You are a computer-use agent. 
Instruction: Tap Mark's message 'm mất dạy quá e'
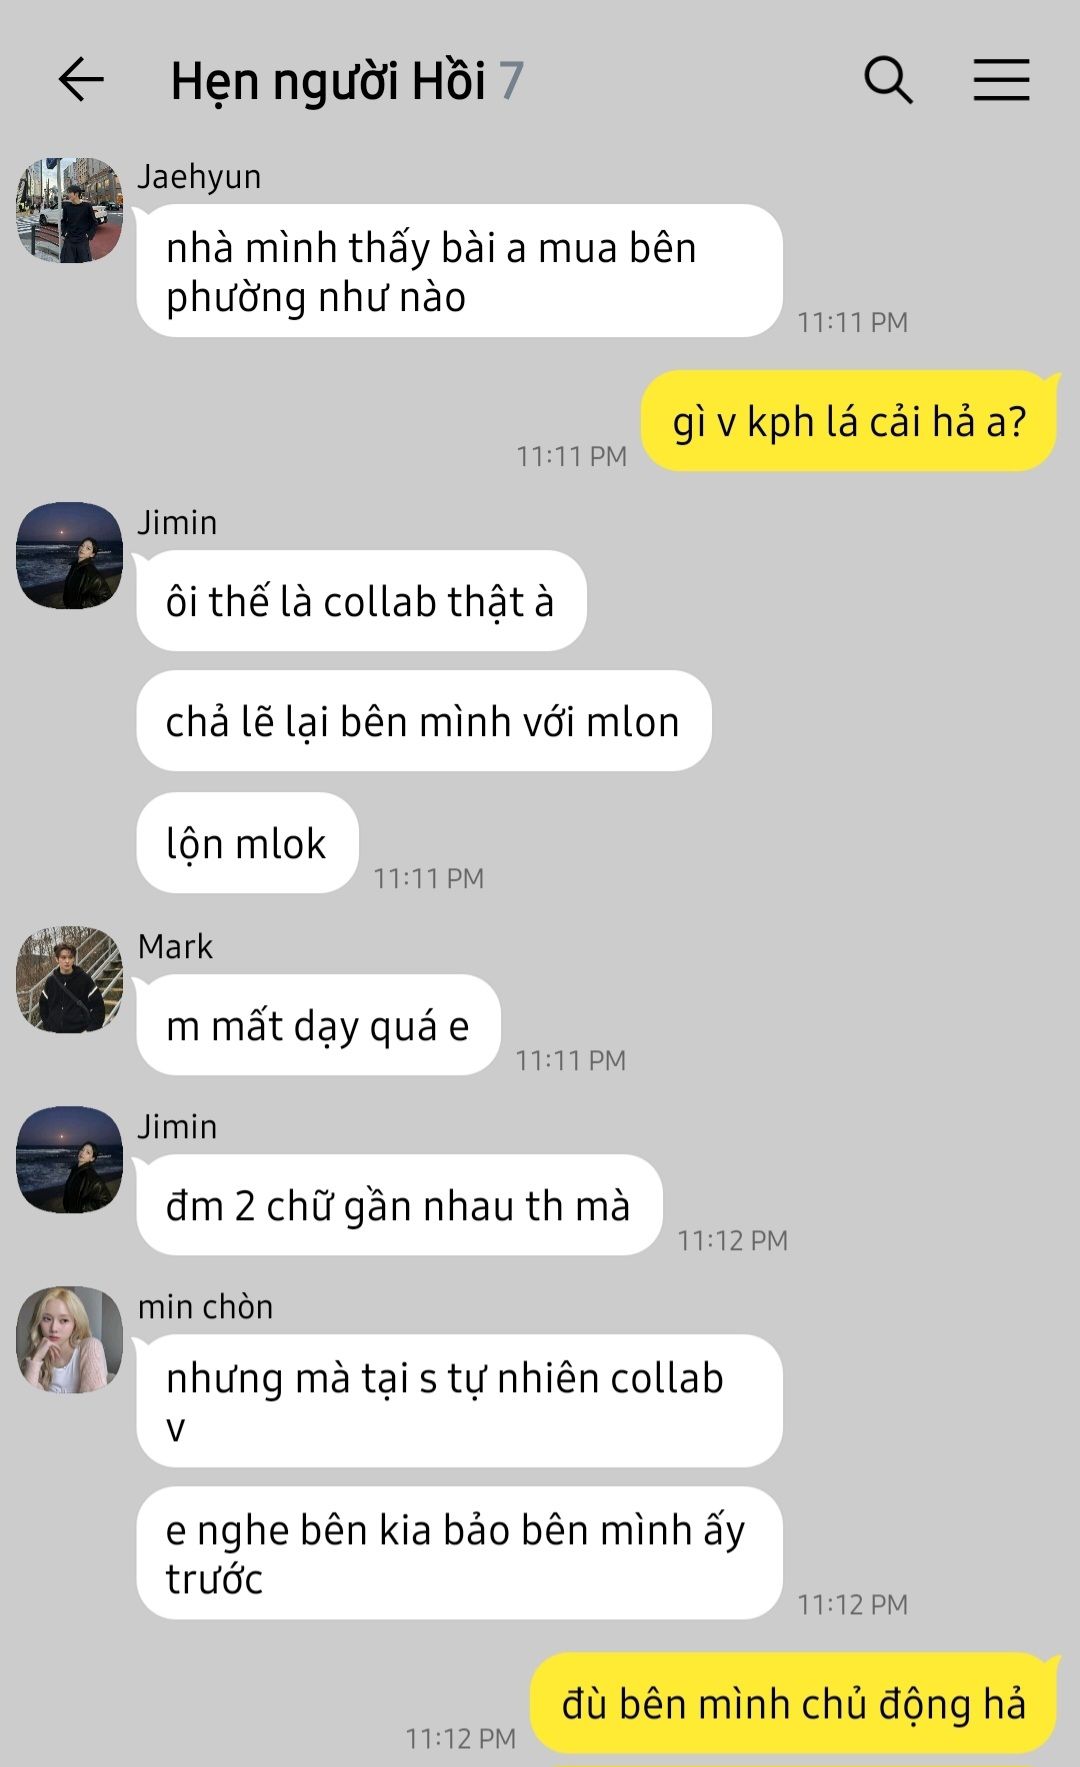pos(318,1025)
